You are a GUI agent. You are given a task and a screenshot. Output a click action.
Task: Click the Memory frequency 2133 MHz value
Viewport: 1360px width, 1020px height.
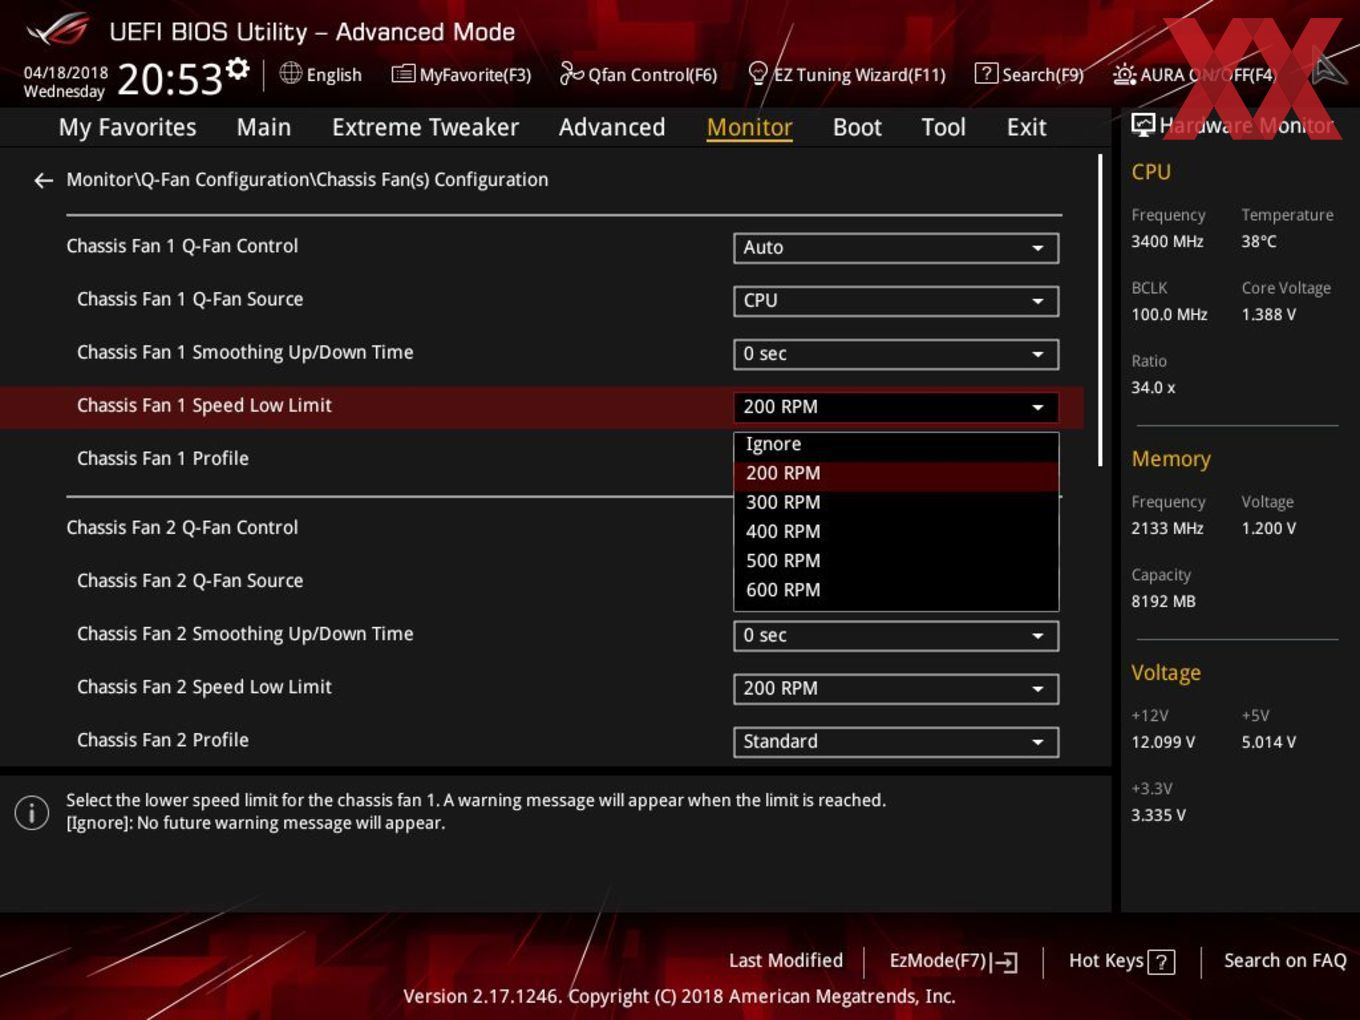coord(1167,528)
